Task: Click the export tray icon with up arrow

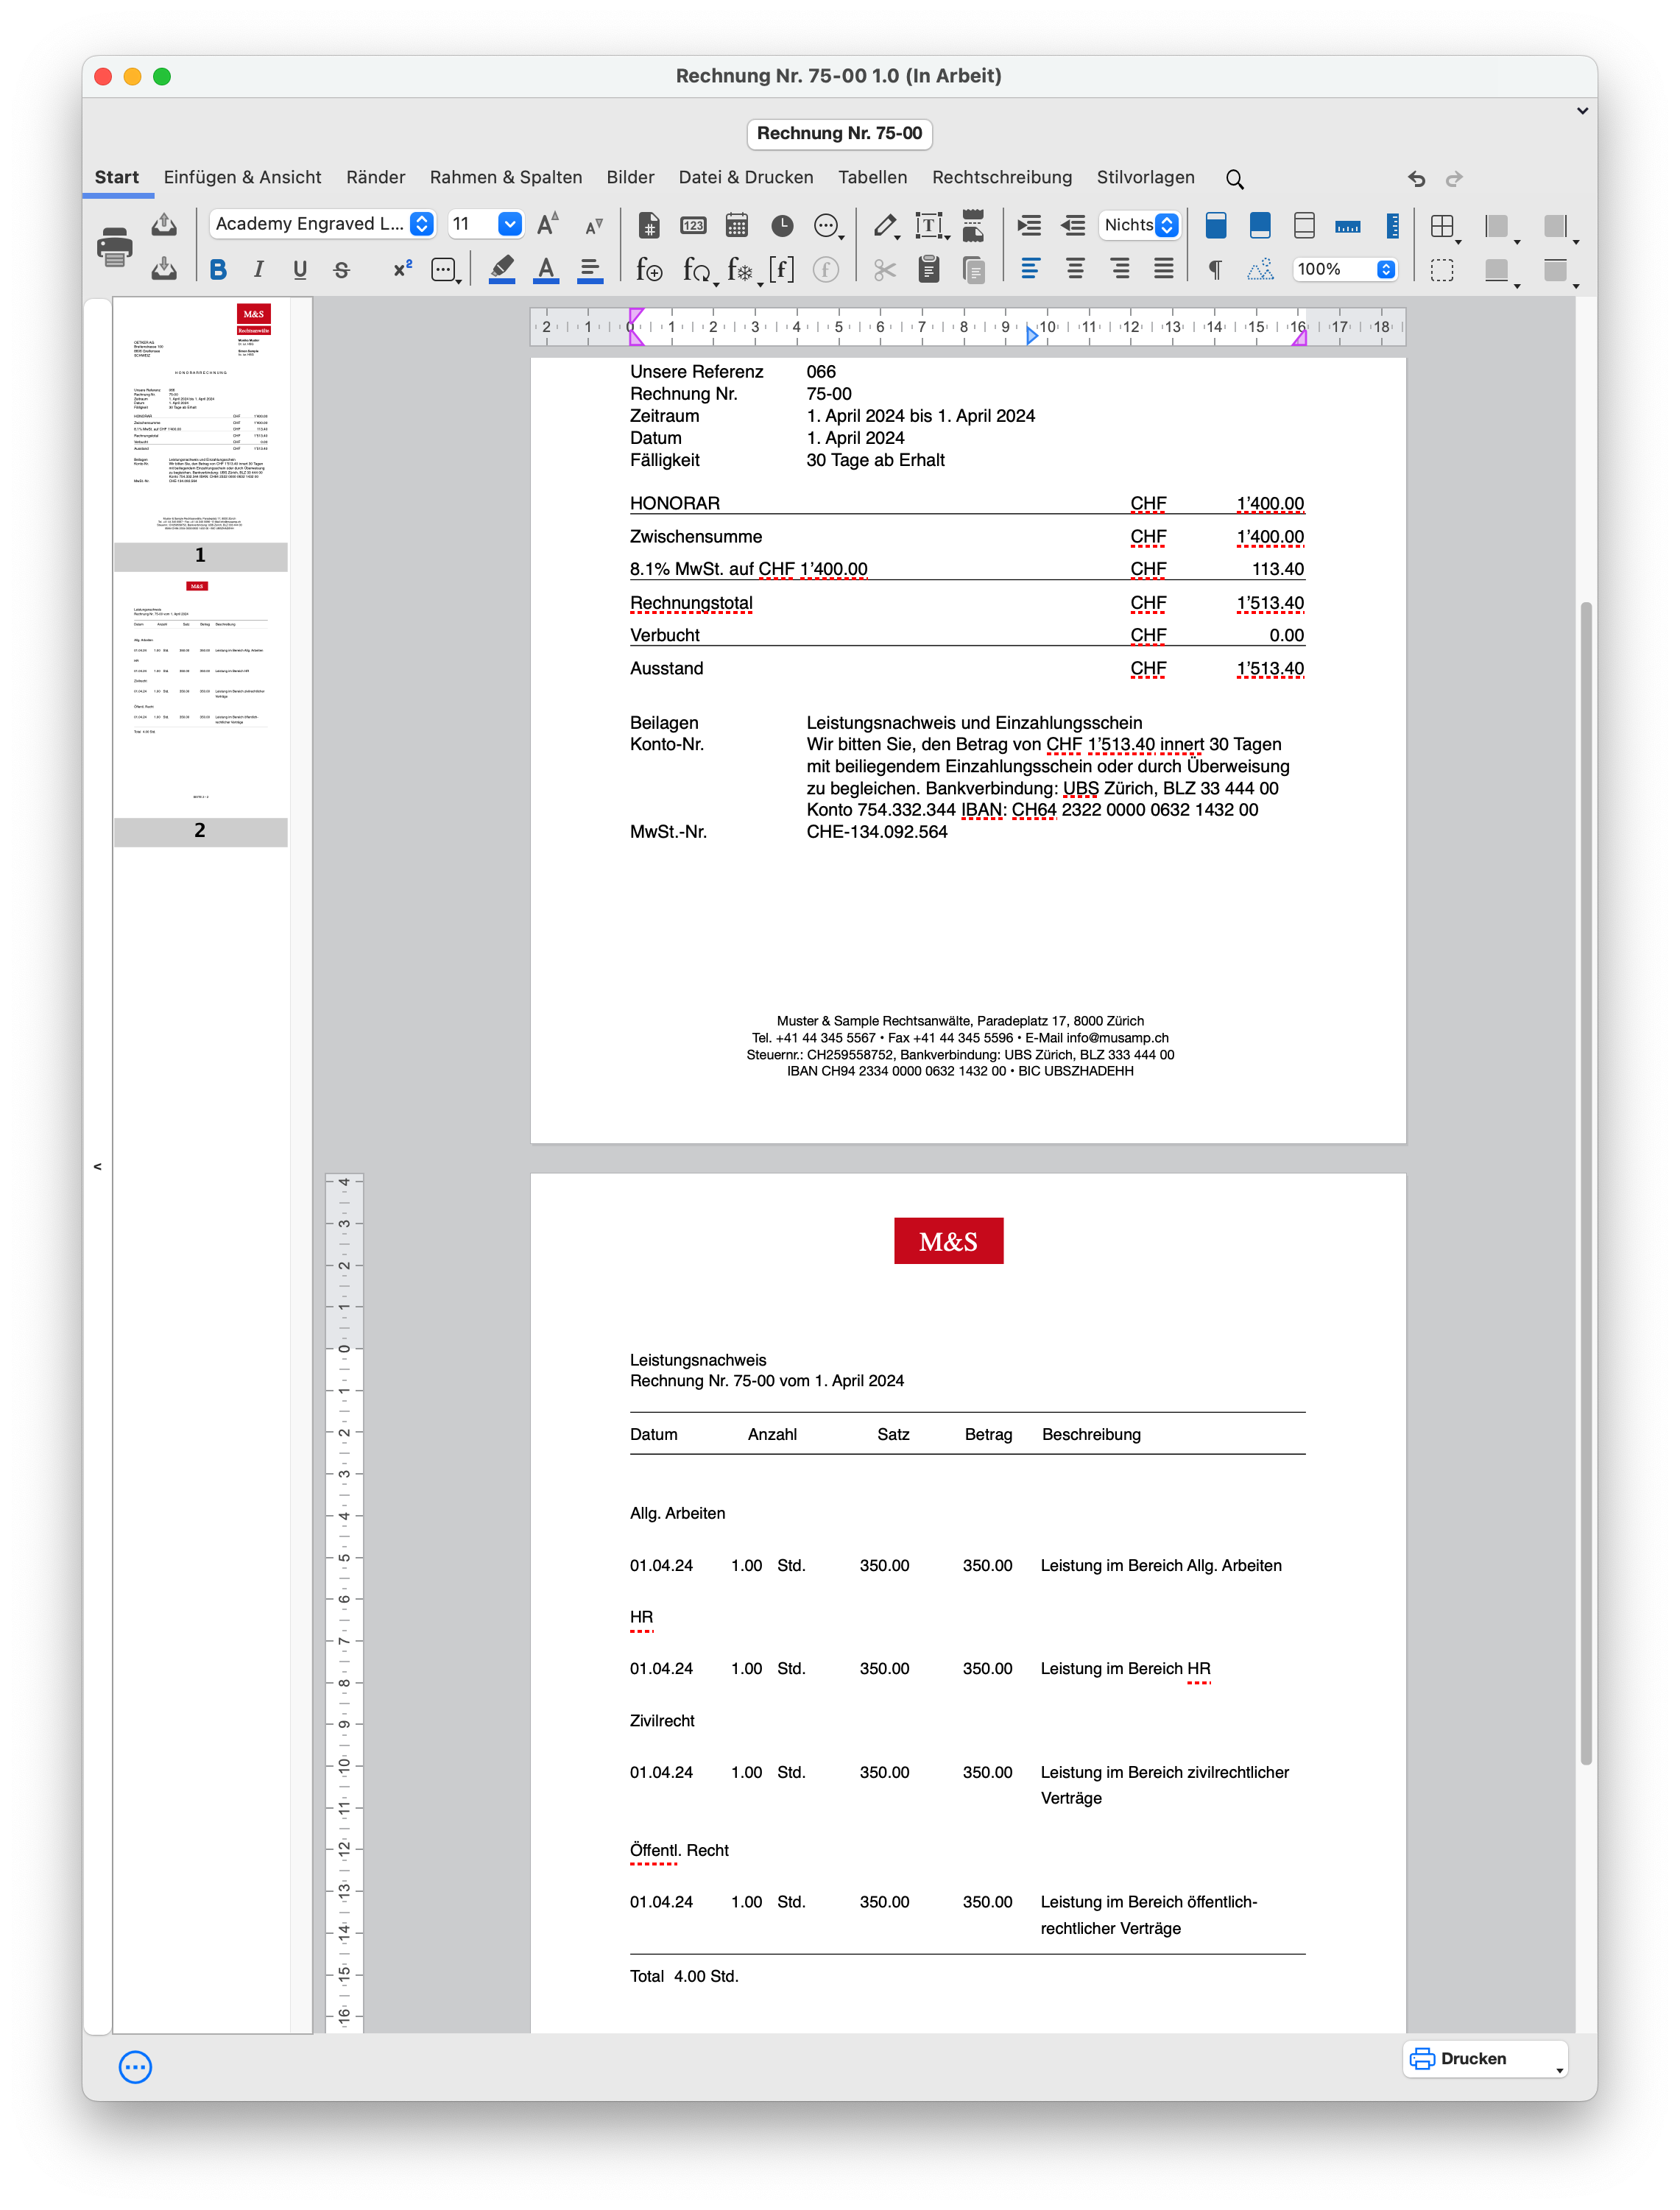Action: (164, 225)
